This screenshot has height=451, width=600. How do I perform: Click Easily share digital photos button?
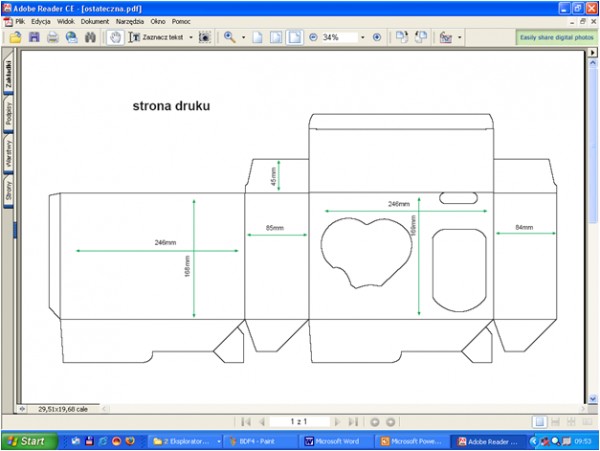point(556,37)
